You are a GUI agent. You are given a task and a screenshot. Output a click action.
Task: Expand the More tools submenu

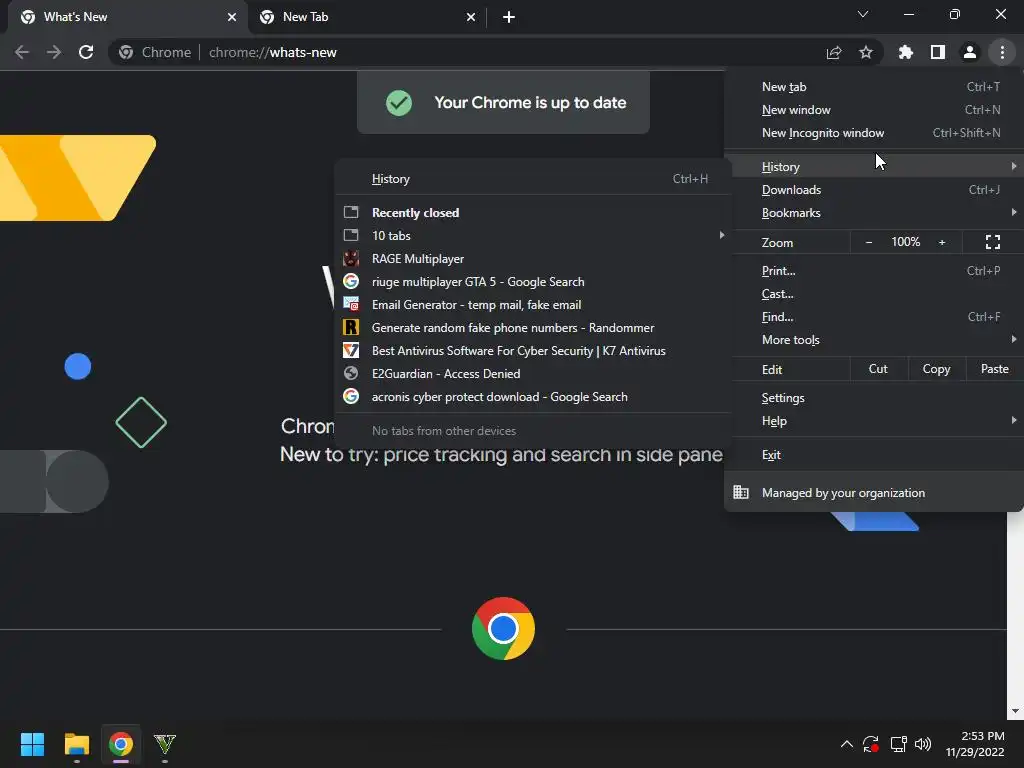[x=874, y=340]
